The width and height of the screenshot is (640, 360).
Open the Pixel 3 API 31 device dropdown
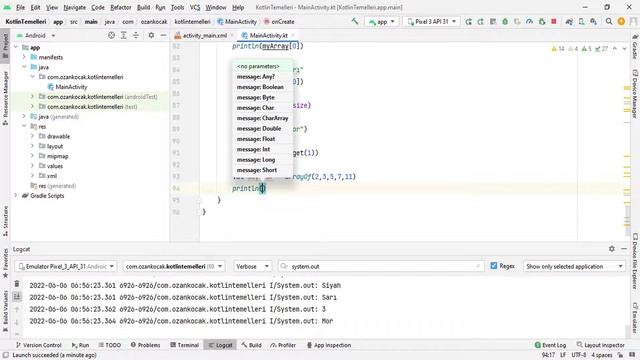pyautogui.click(x=431, y=22)
